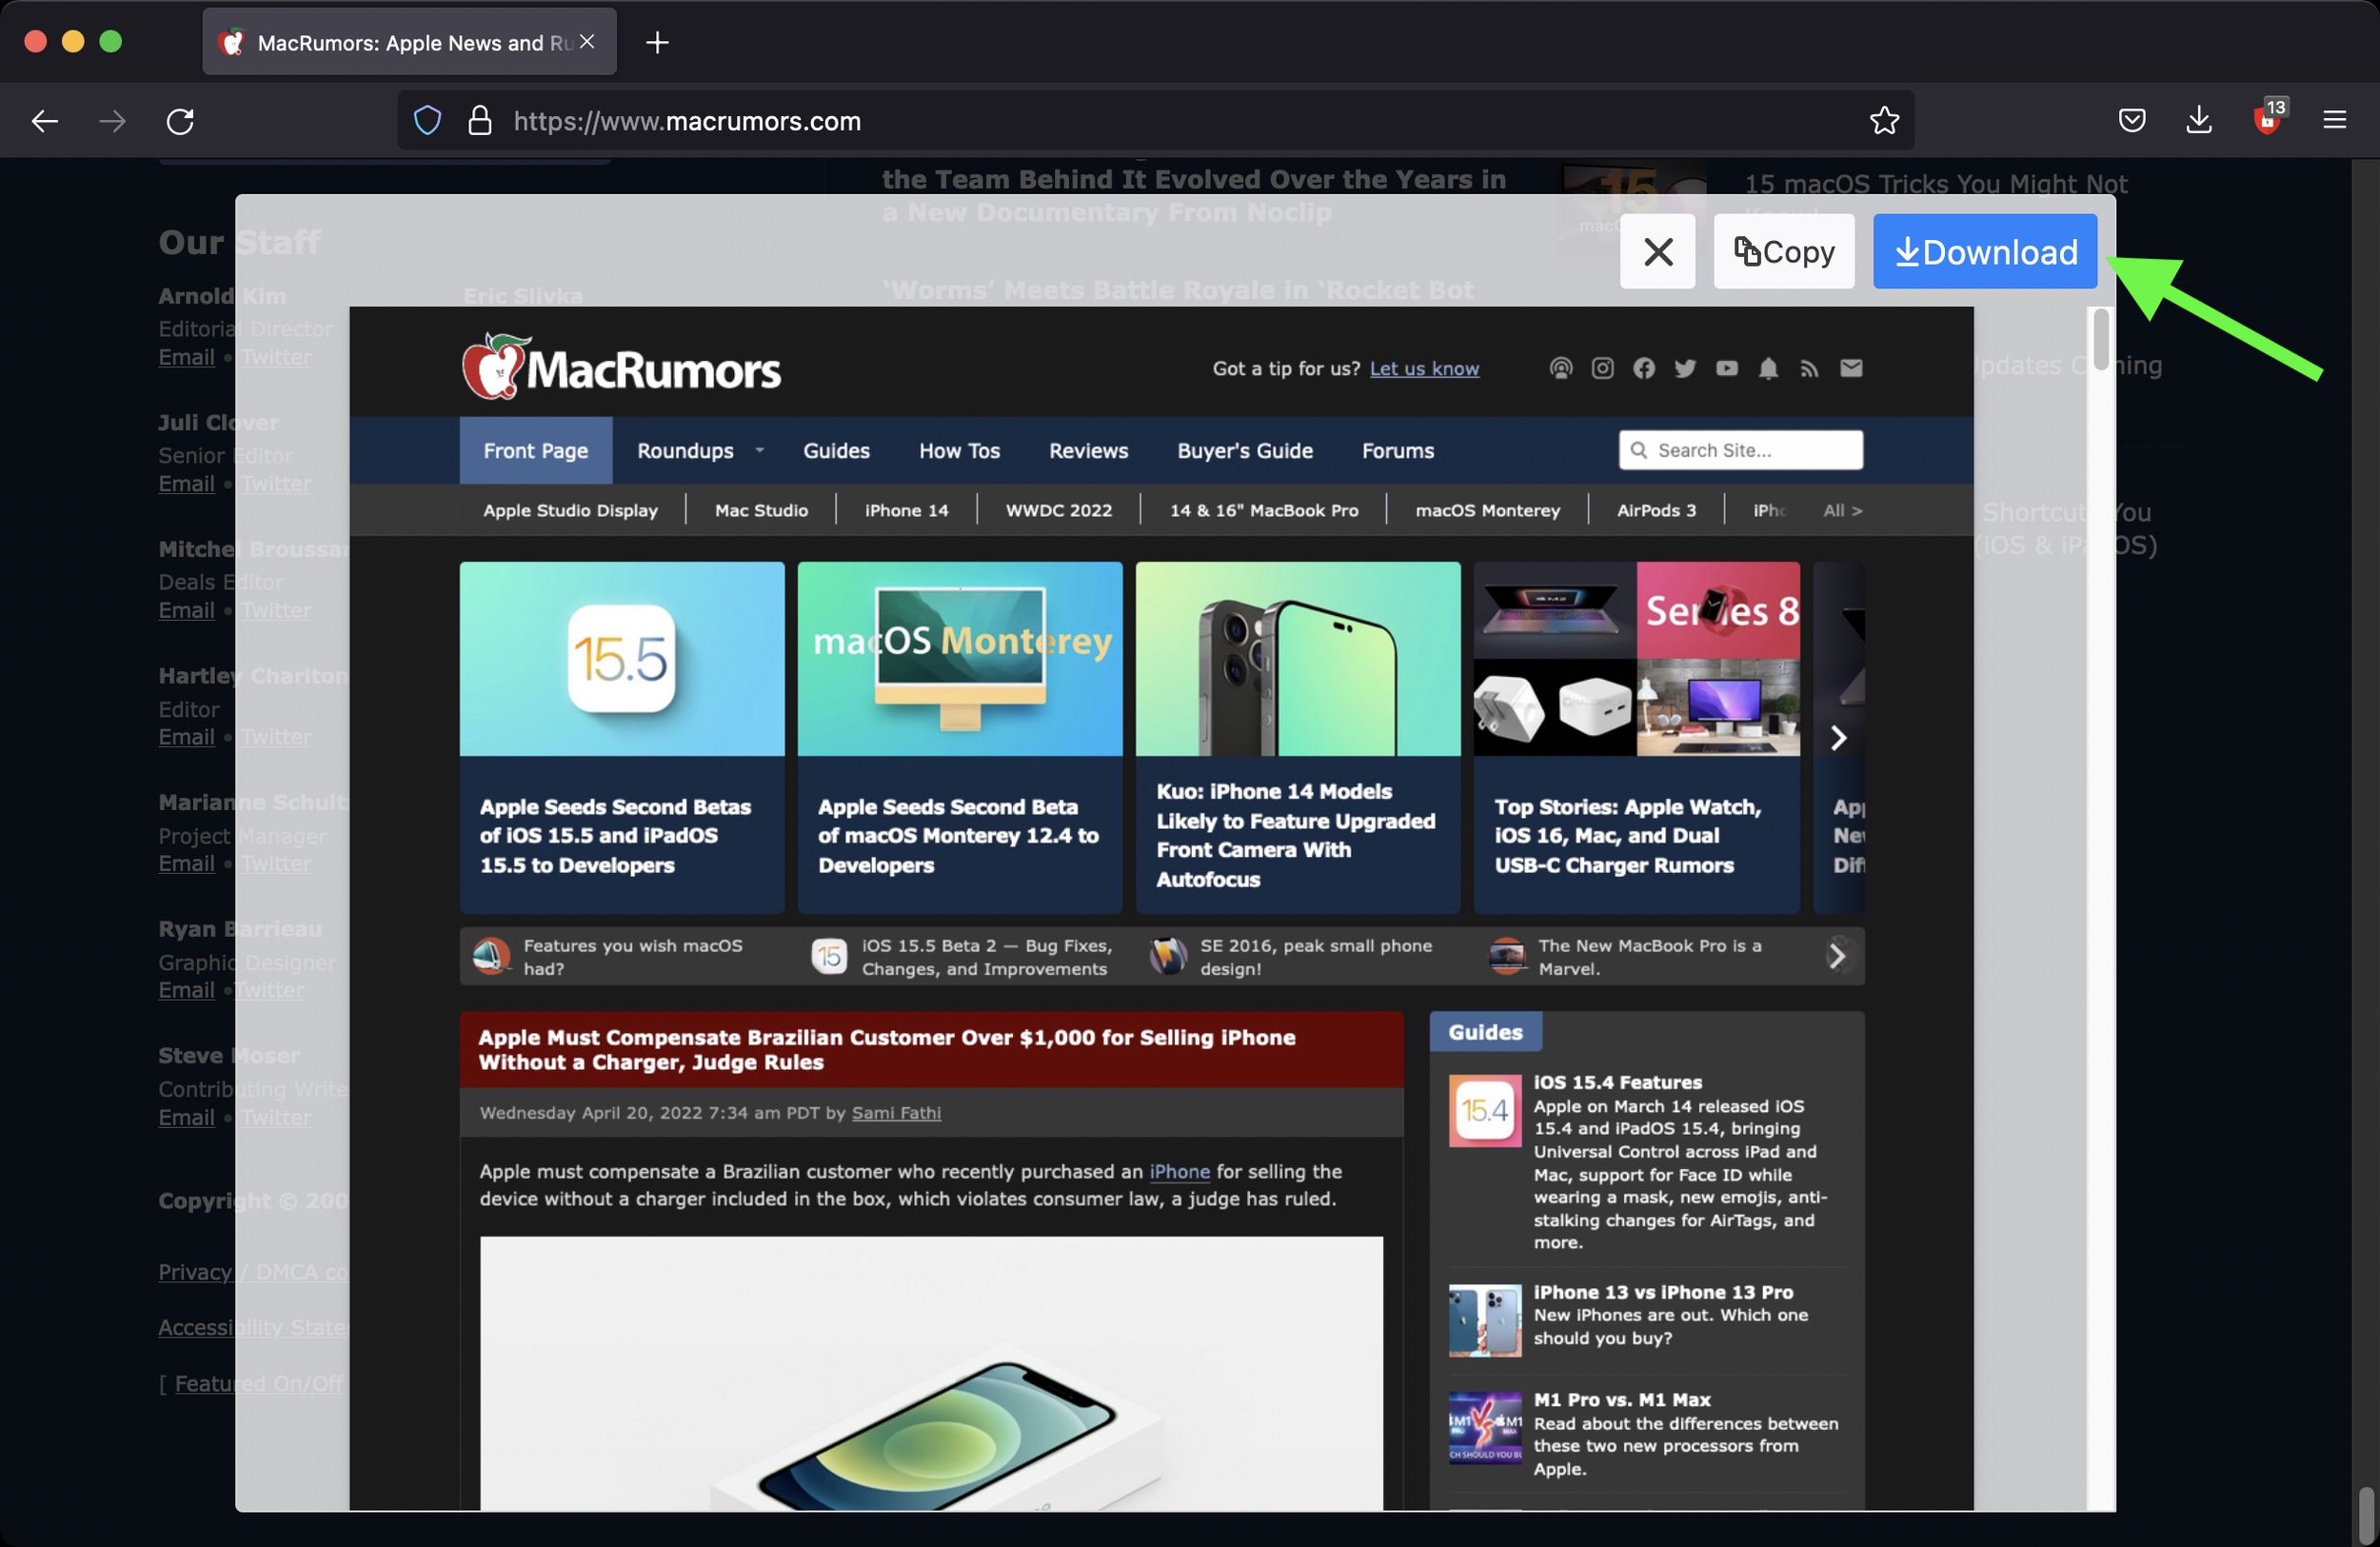The width and height of the screenshot is (2380, 1547).
Task: Click the address bar URL field
Action: tap(1155, 121)
